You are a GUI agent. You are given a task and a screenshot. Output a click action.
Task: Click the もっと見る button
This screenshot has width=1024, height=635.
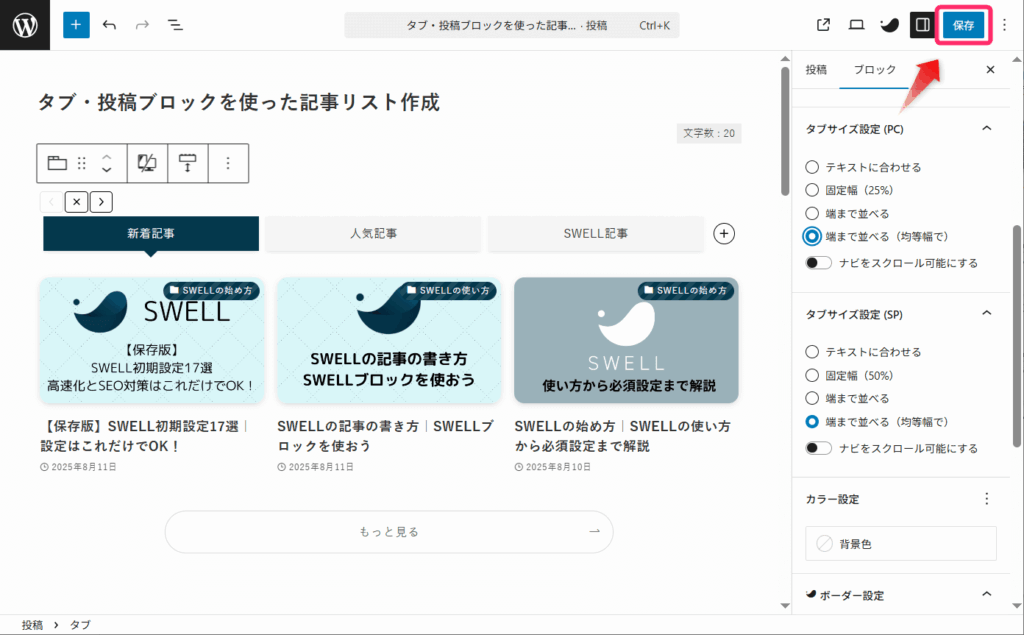pos(389,532)
